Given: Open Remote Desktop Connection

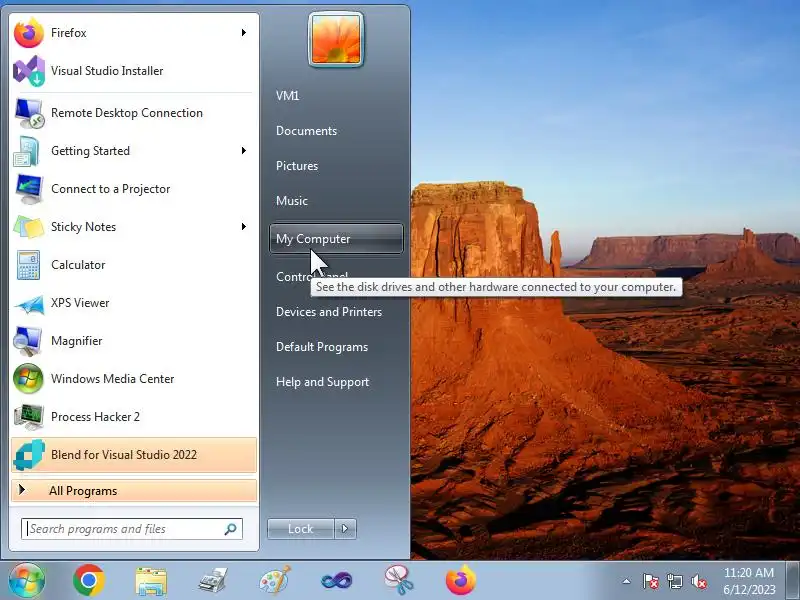Looking at the screenshot, I should [133, 113].
